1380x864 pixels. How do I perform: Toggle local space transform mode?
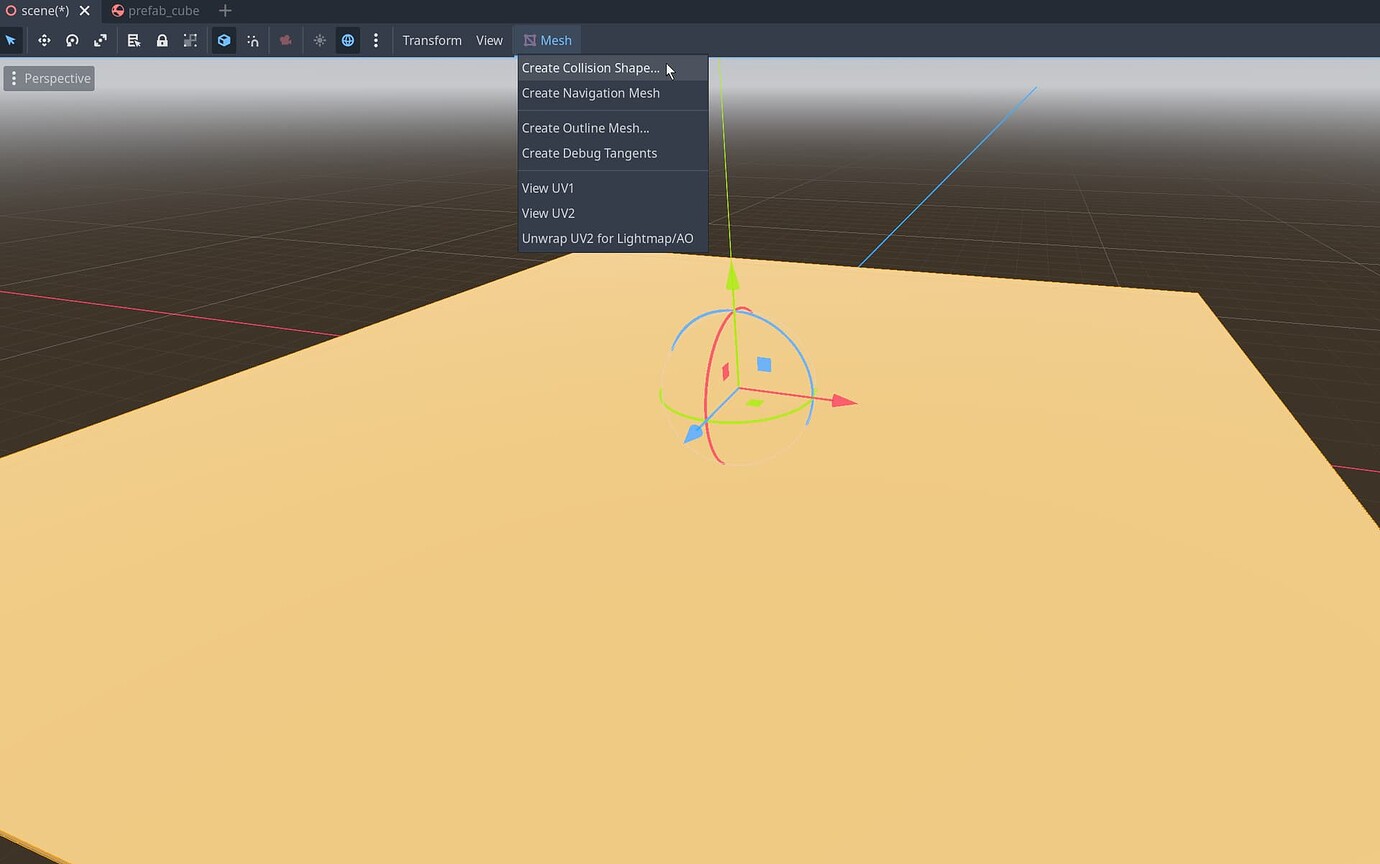point(223,40)
